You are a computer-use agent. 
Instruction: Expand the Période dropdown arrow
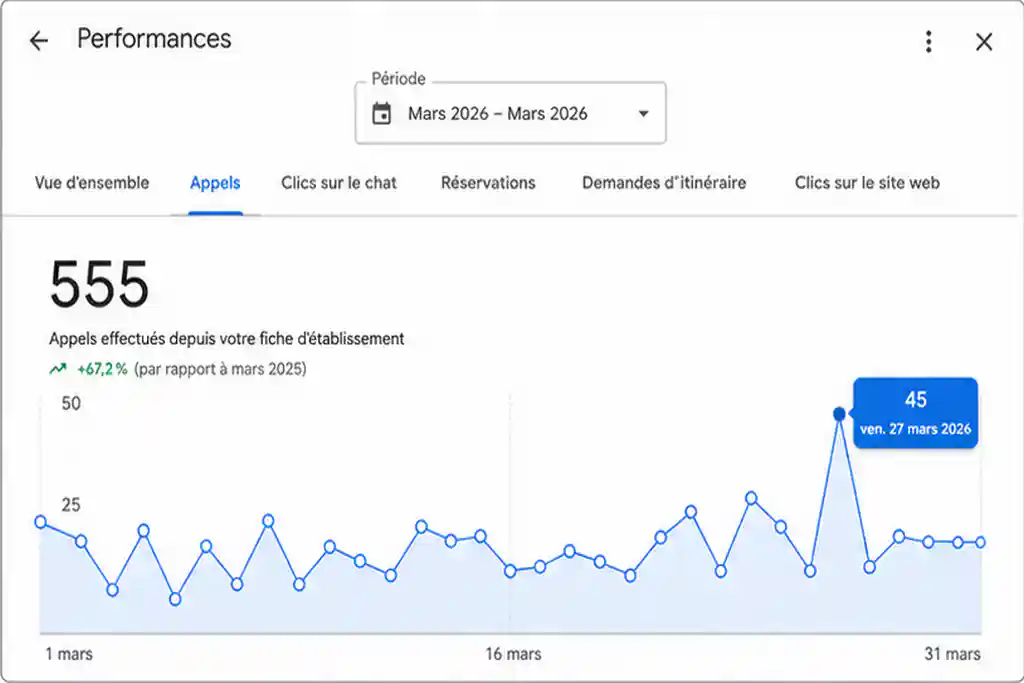[x=643, y=114]
